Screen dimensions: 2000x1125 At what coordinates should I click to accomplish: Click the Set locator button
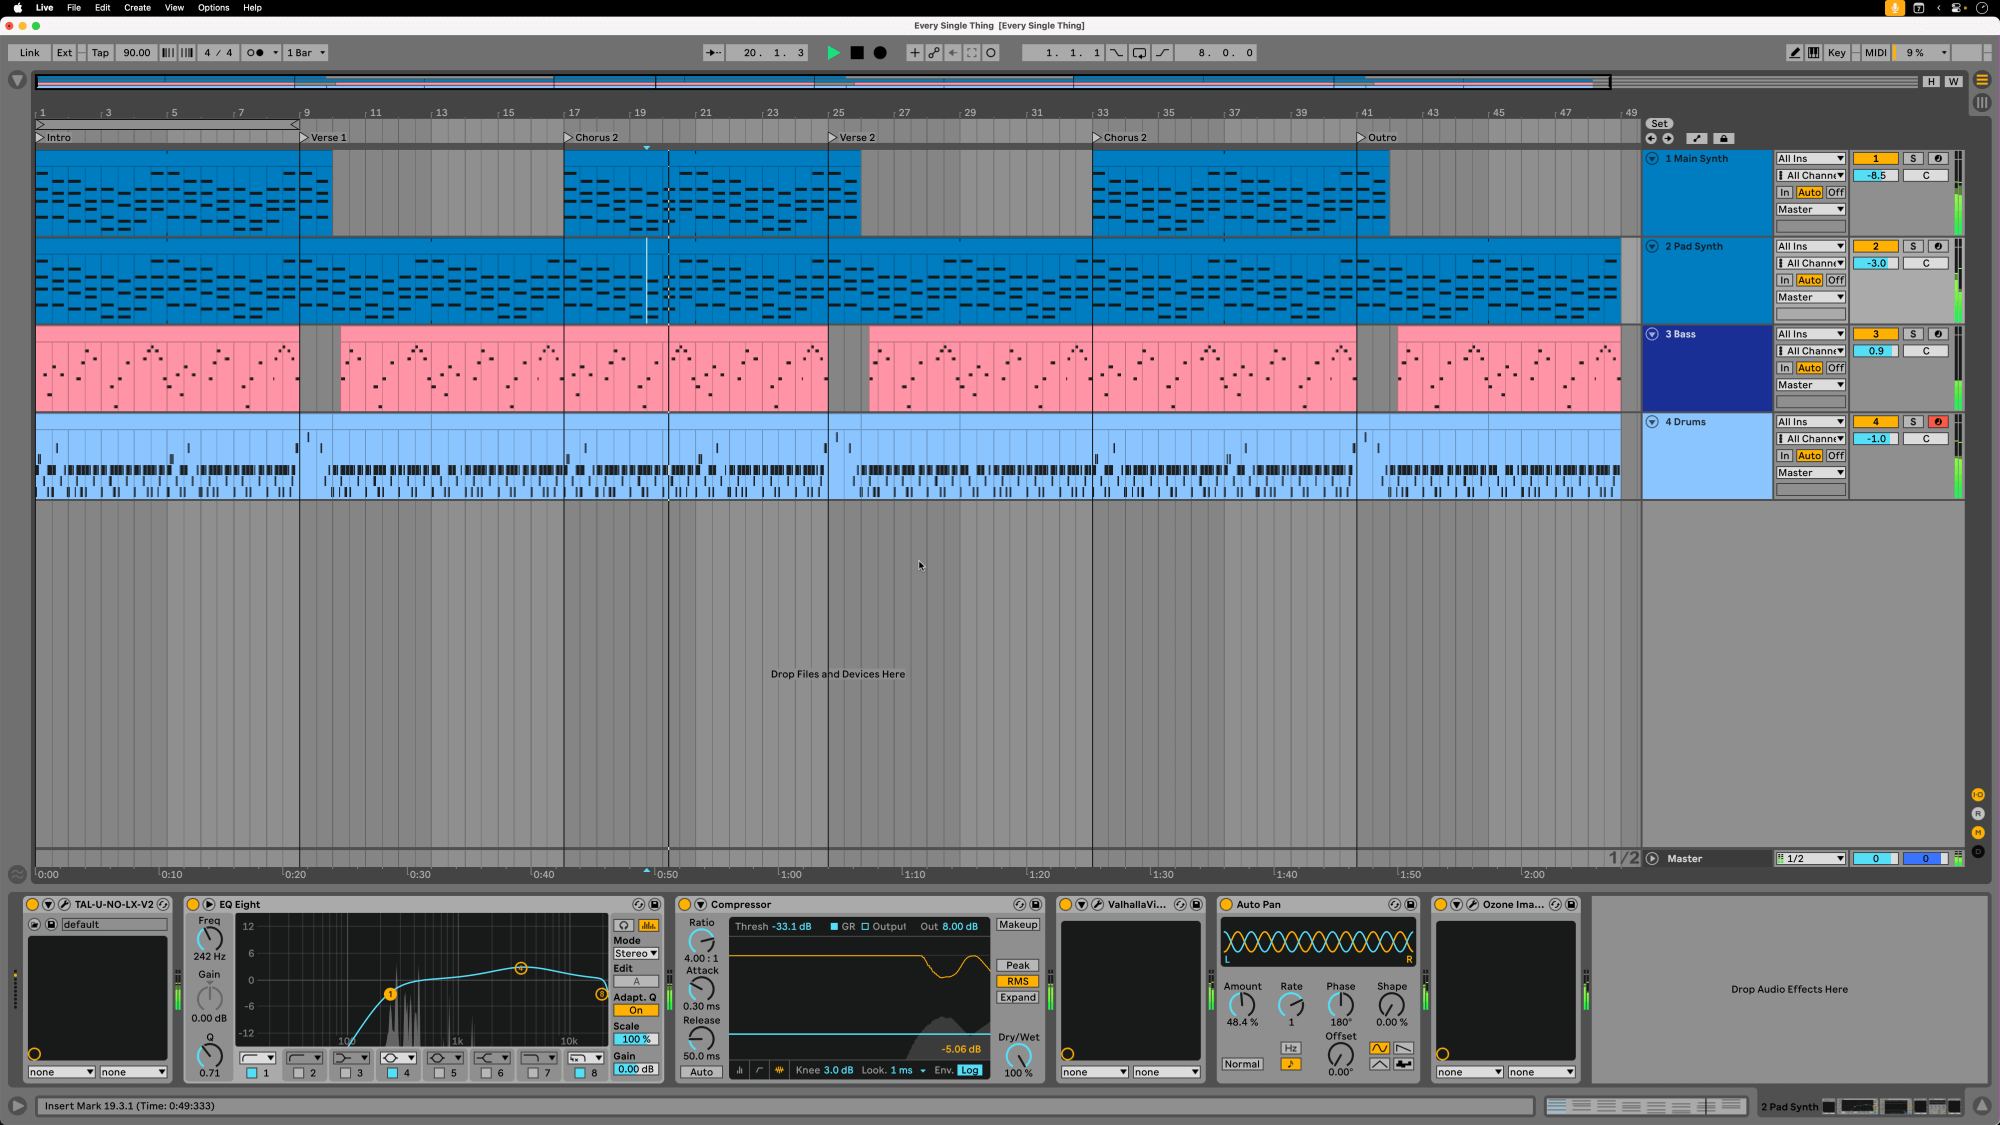[x=1659, y=124]
